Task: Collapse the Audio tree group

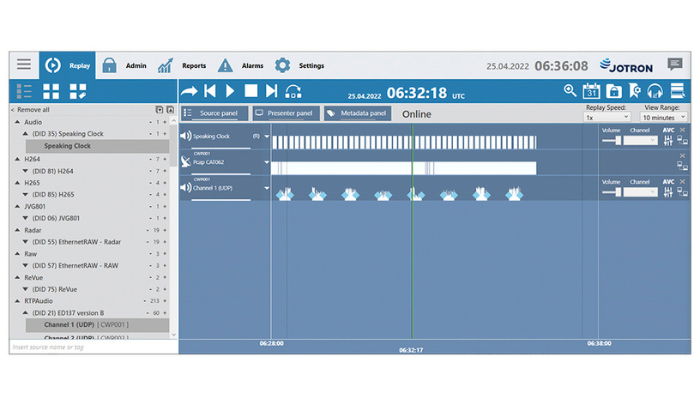Action: tap(17, 122)
